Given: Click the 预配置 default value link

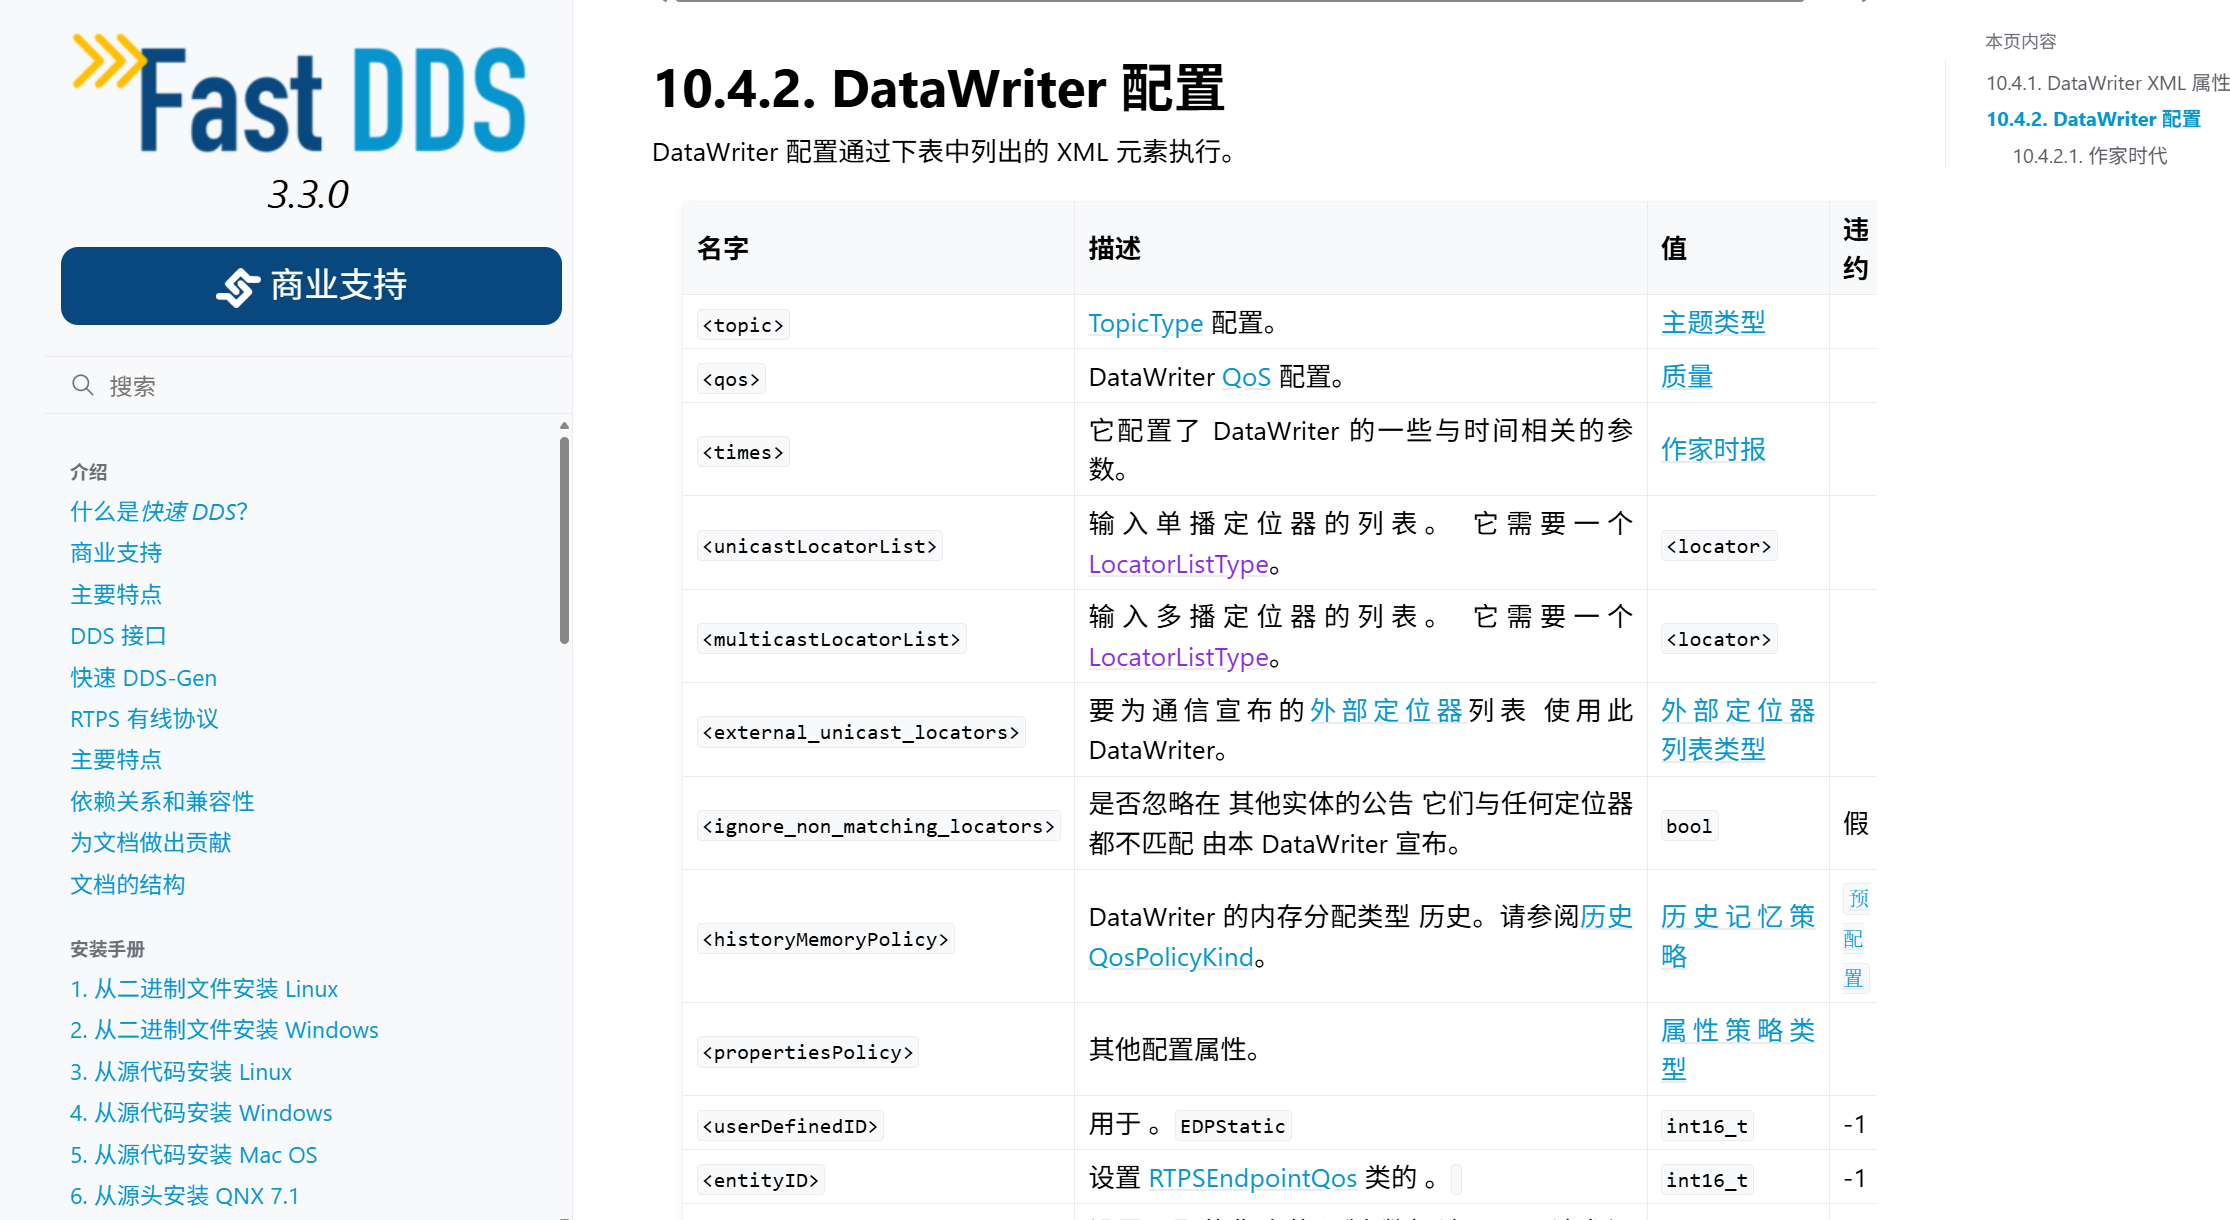Looking at the screenshot, I should pyautogui.click(x=1855, y=938).
